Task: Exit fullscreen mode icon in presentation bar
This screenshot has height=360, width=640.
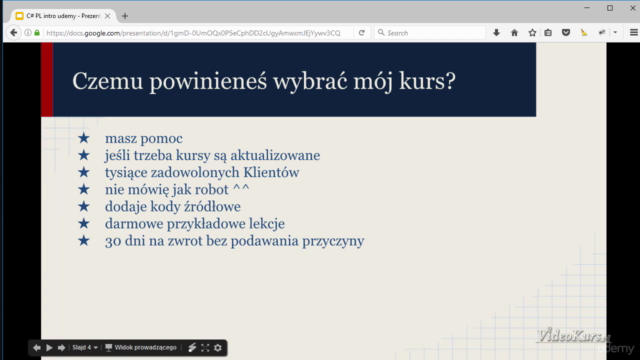Action: pyautogui.click(x=205, y=348)
